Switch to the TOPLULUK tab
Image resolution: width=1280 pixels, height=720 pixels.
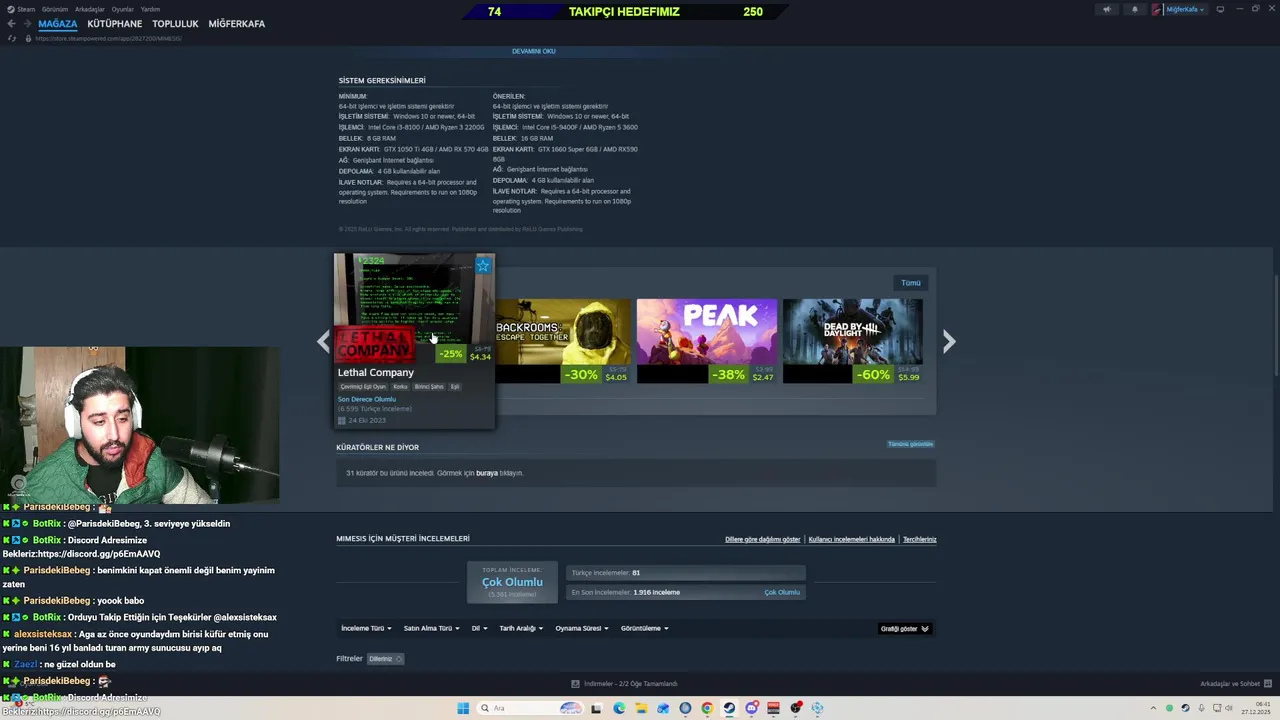pyautogui.click(x=175, y=24)
